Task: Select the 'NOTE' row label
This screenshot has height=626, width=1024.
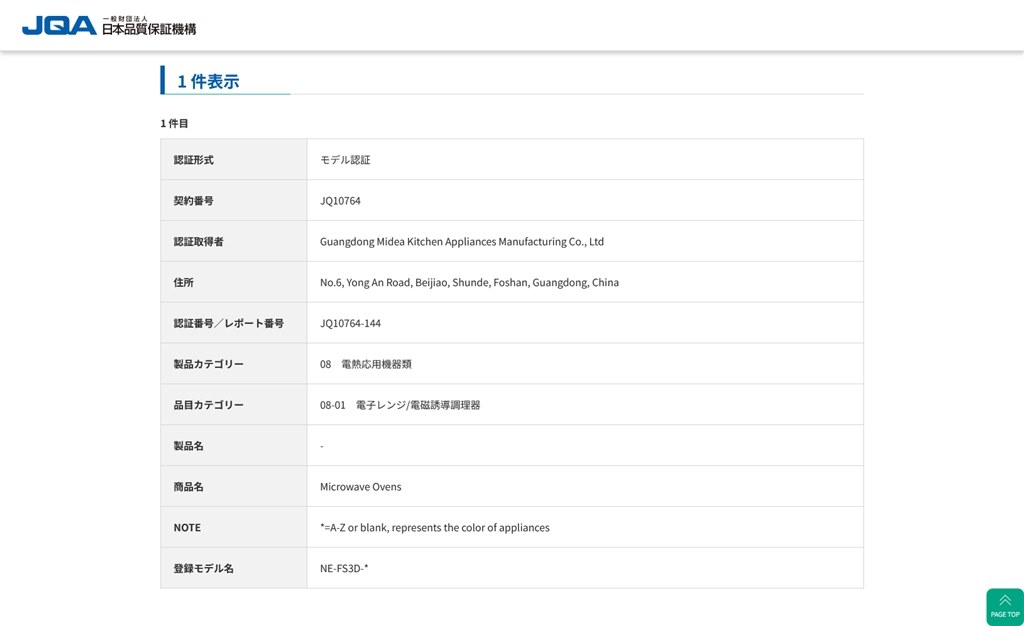Action: tap(187, 527)
